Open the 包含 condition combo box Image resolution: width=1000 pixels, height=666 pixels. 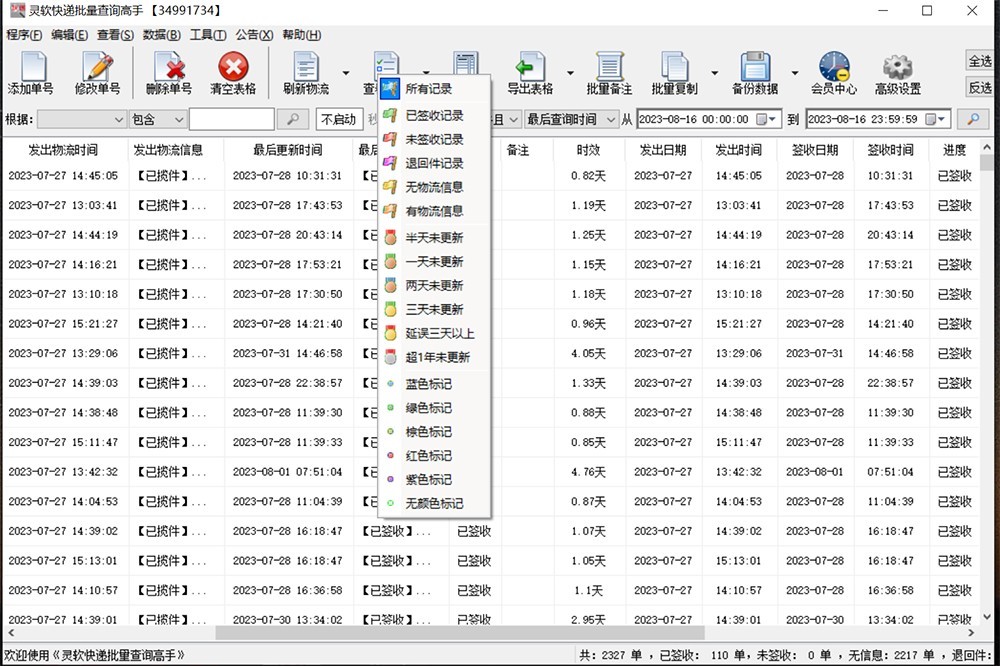(x=156, y=119)
